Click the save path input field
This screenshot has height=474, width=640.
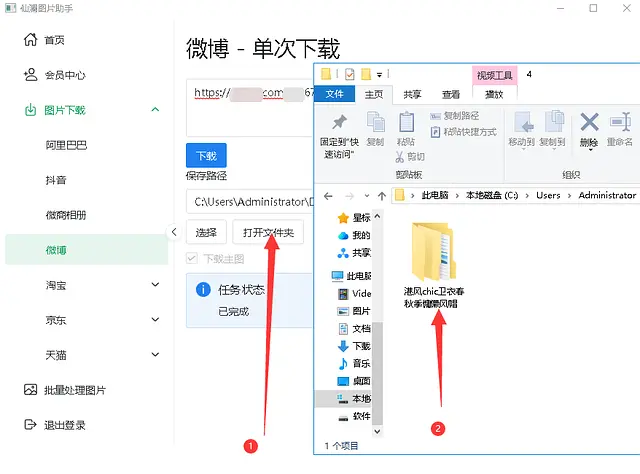click(x=250, y=202)
